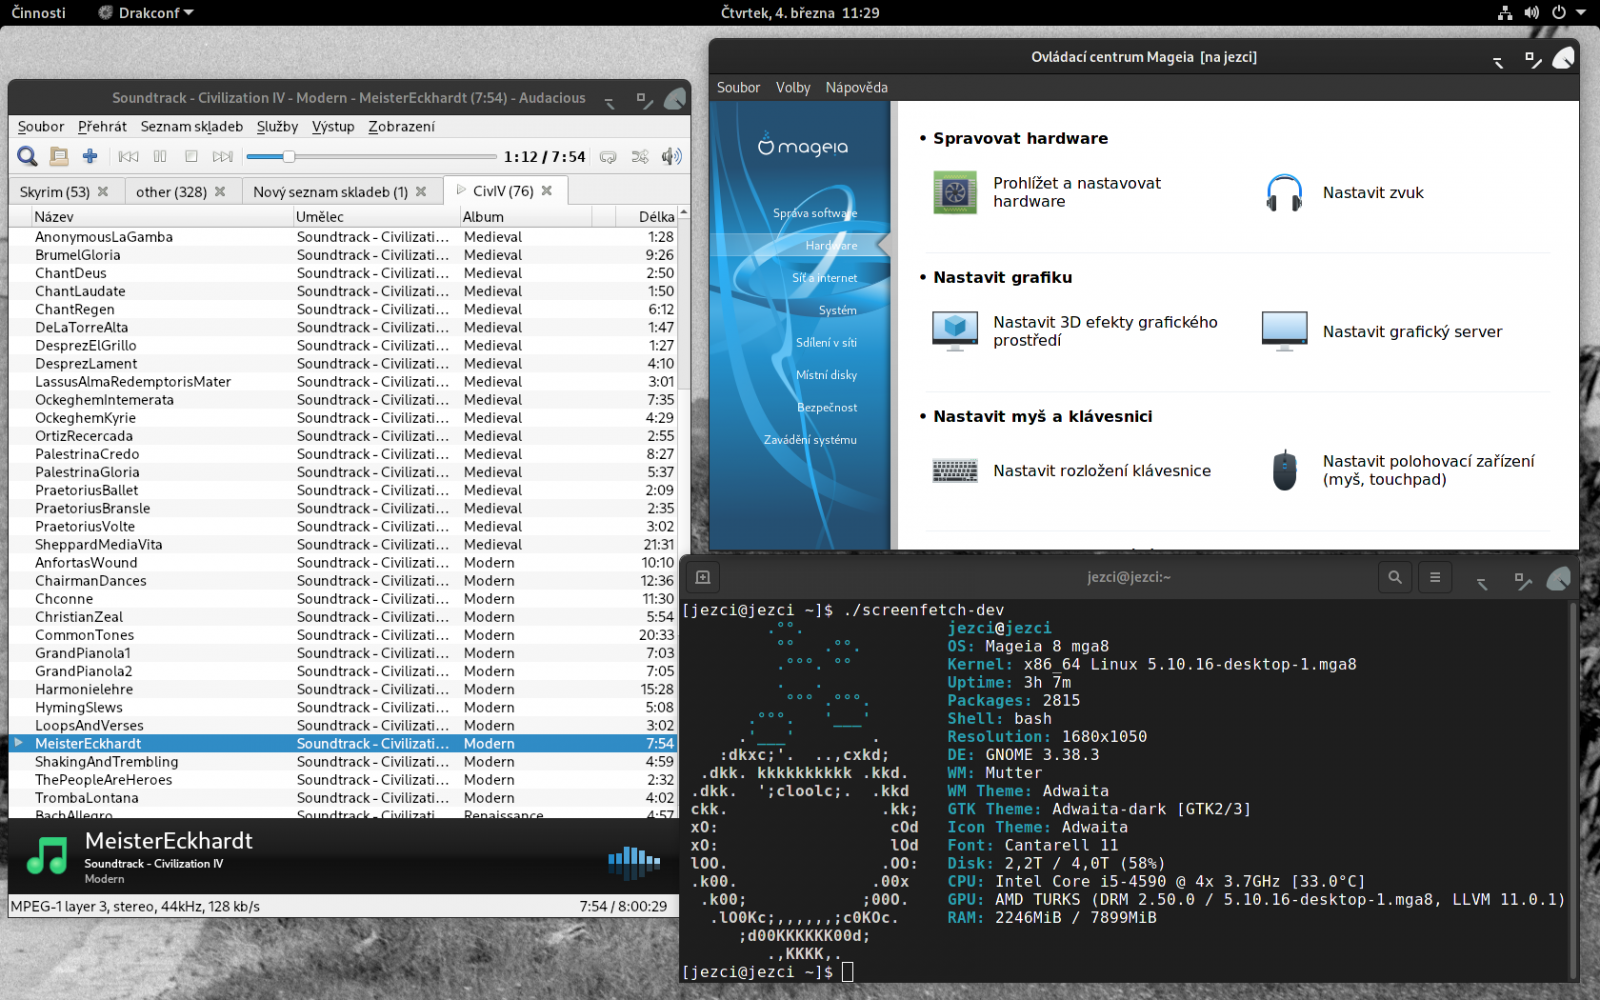Open a new terminal tab
1600x1000 pixels.
click(702, 577)
